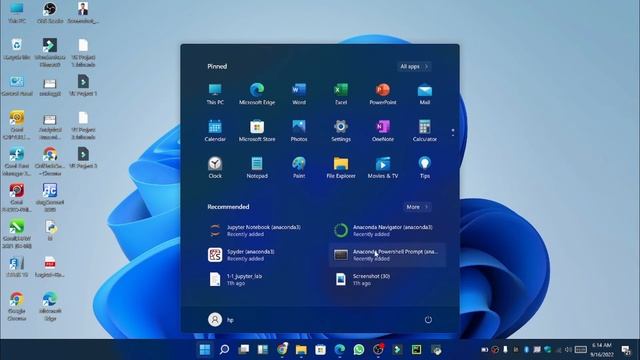Launch OneNote from the pinned apps
This screenshot has height=360, width=640.
tap(383, 131)
